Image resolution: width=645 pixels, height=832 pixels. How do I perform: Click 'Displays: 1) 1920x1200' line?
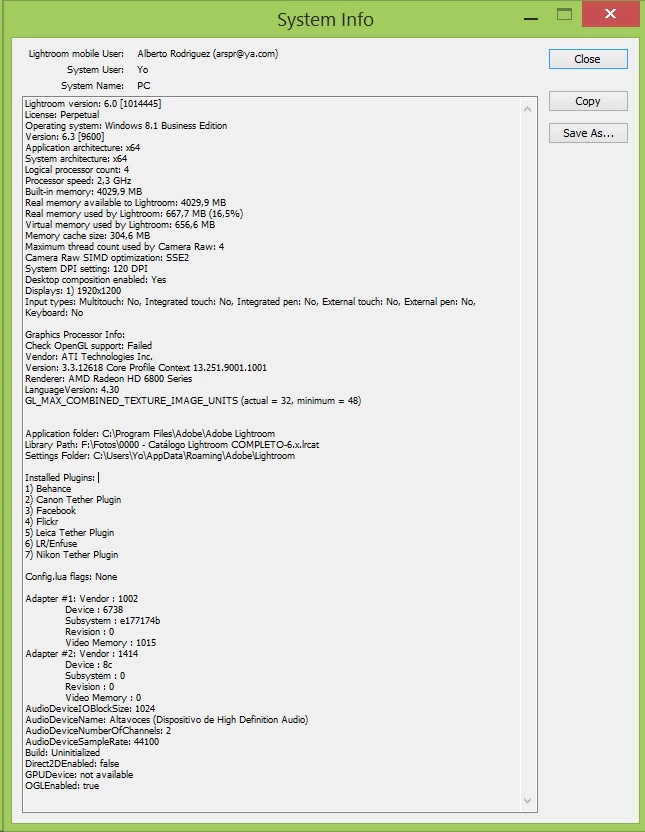pos(73,291)
